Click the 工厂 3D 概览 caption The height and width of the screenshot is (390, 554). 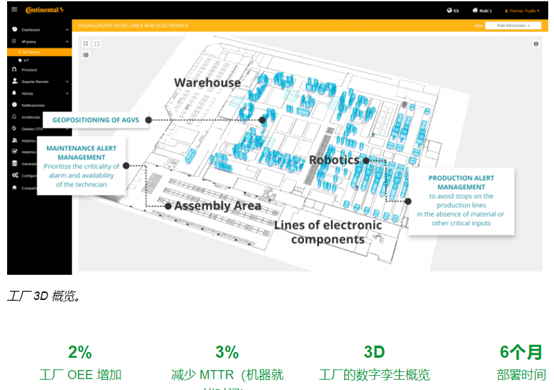(x=44, y=296)
